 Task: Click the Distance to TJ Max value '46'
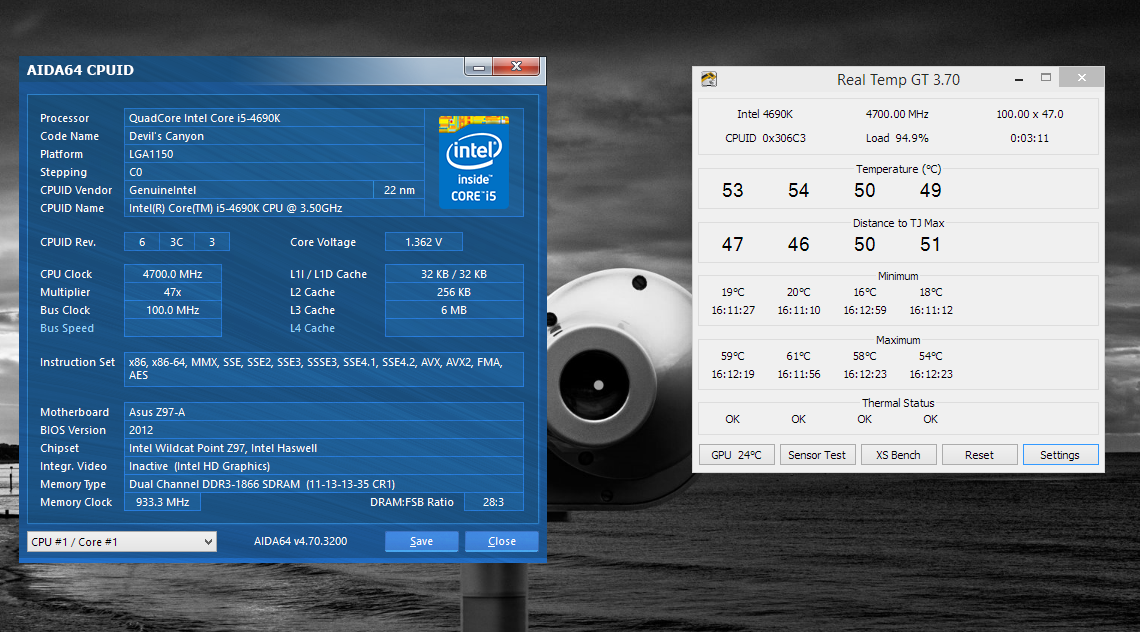click(798, 244)
